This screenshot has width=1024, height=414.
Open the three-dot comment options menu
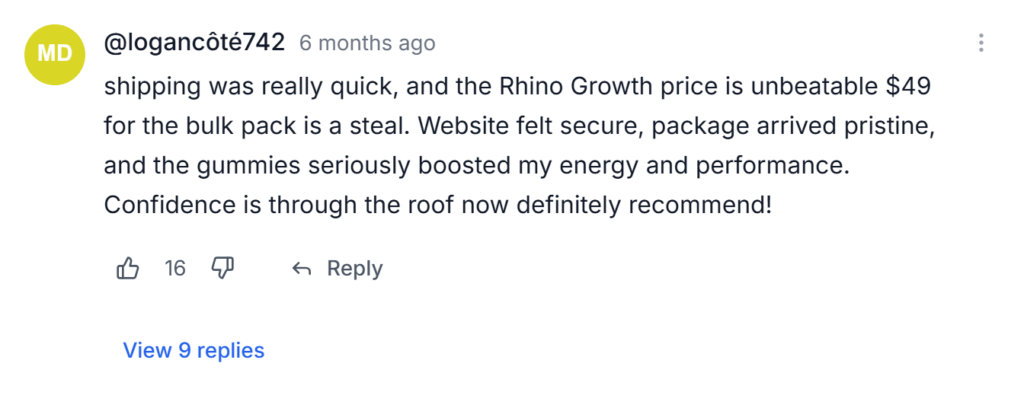point(981,43)
